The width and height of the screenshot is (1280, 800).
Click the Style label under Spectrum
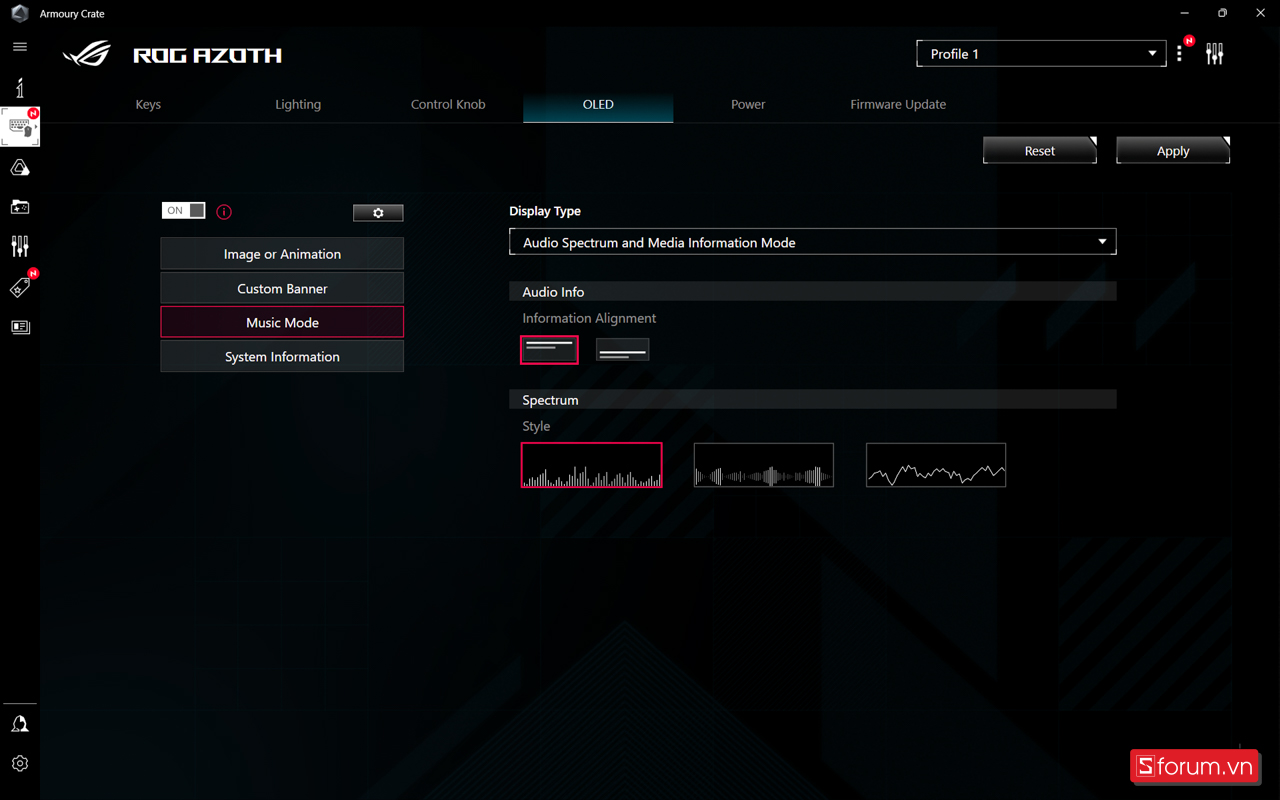[536, 426]
